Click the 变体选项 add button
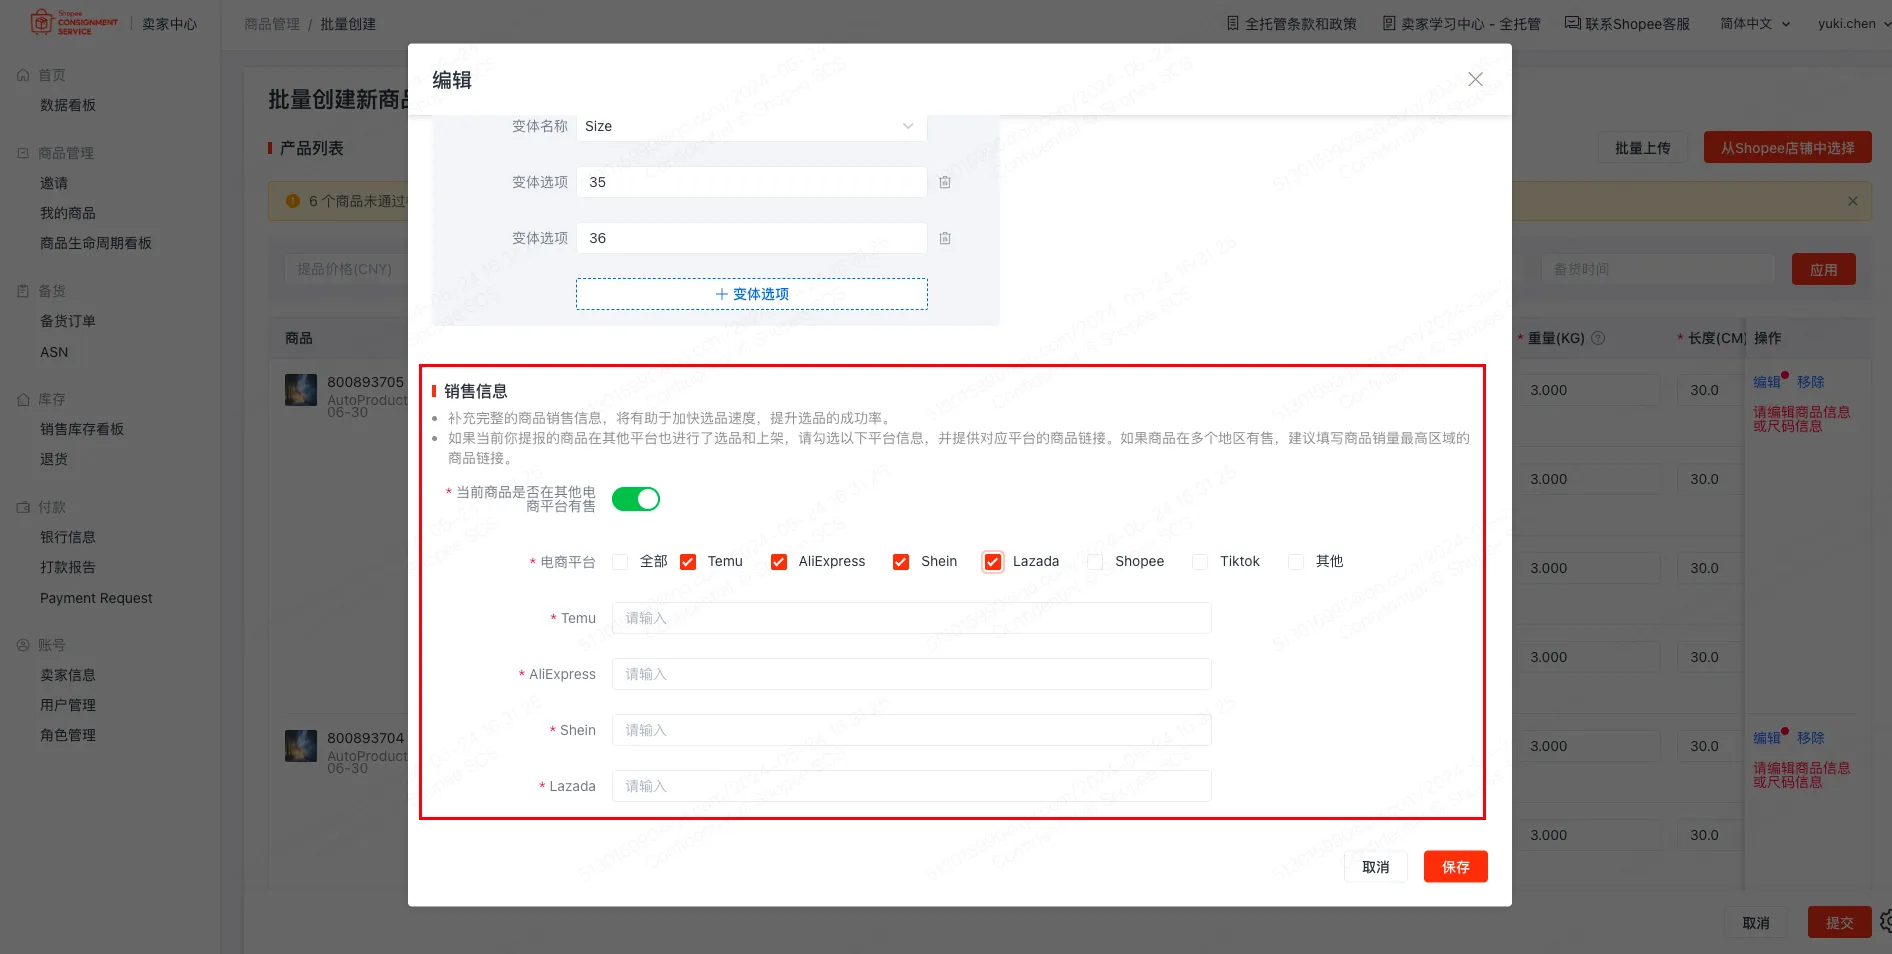 (751, 294)
